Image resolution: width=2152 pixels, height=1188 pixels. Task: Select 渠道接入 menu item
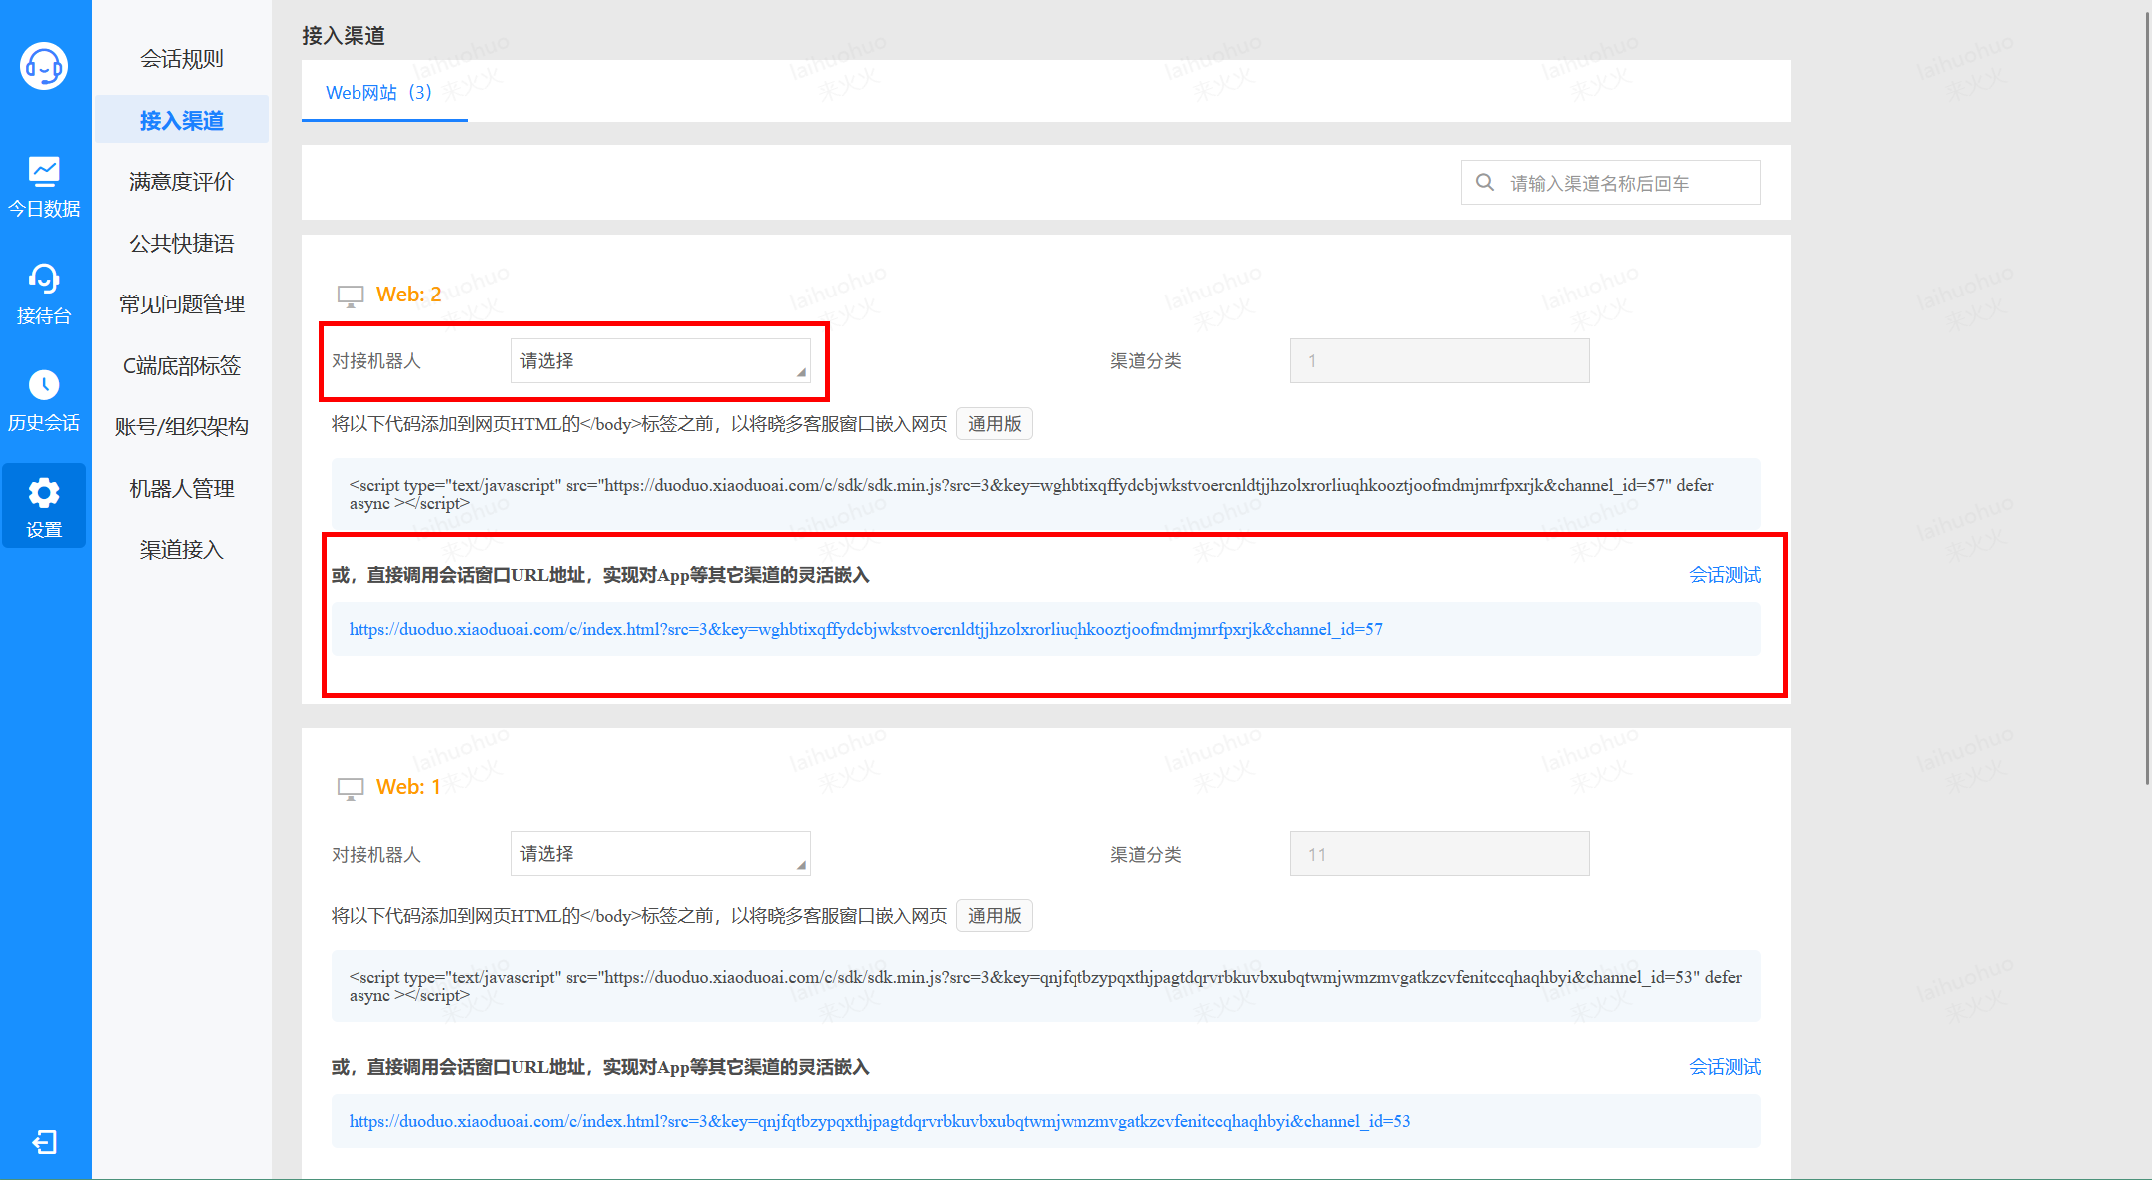click(x=182, y=550)
